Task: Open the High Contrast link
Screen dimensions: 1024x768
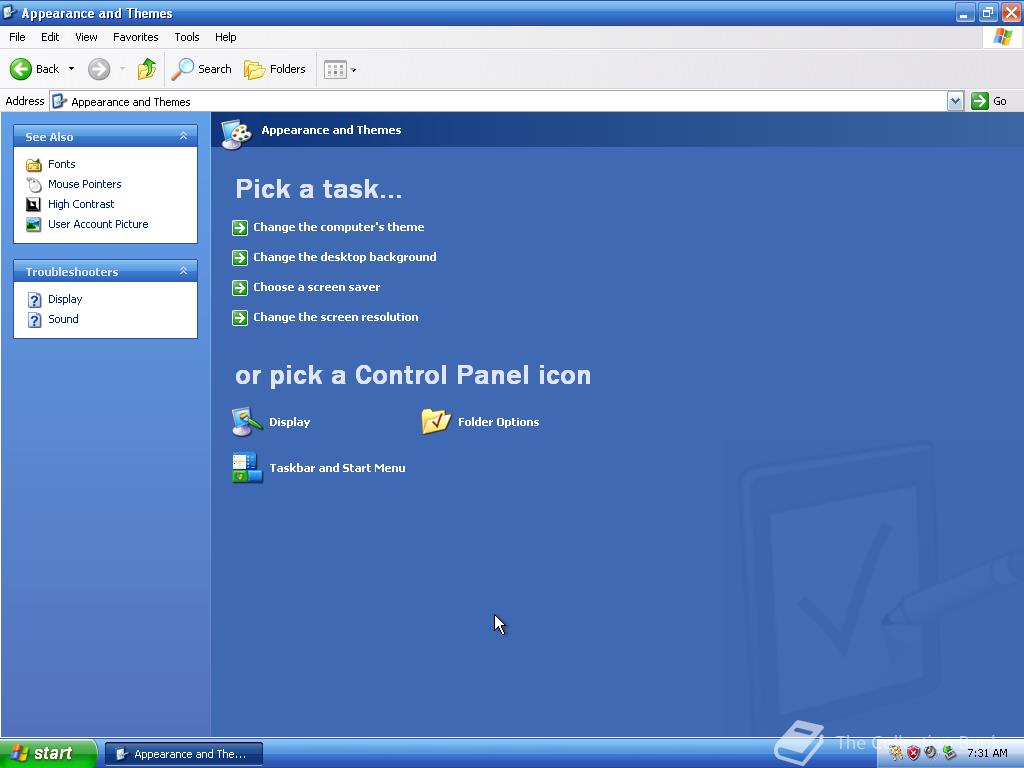Action: 81,204
